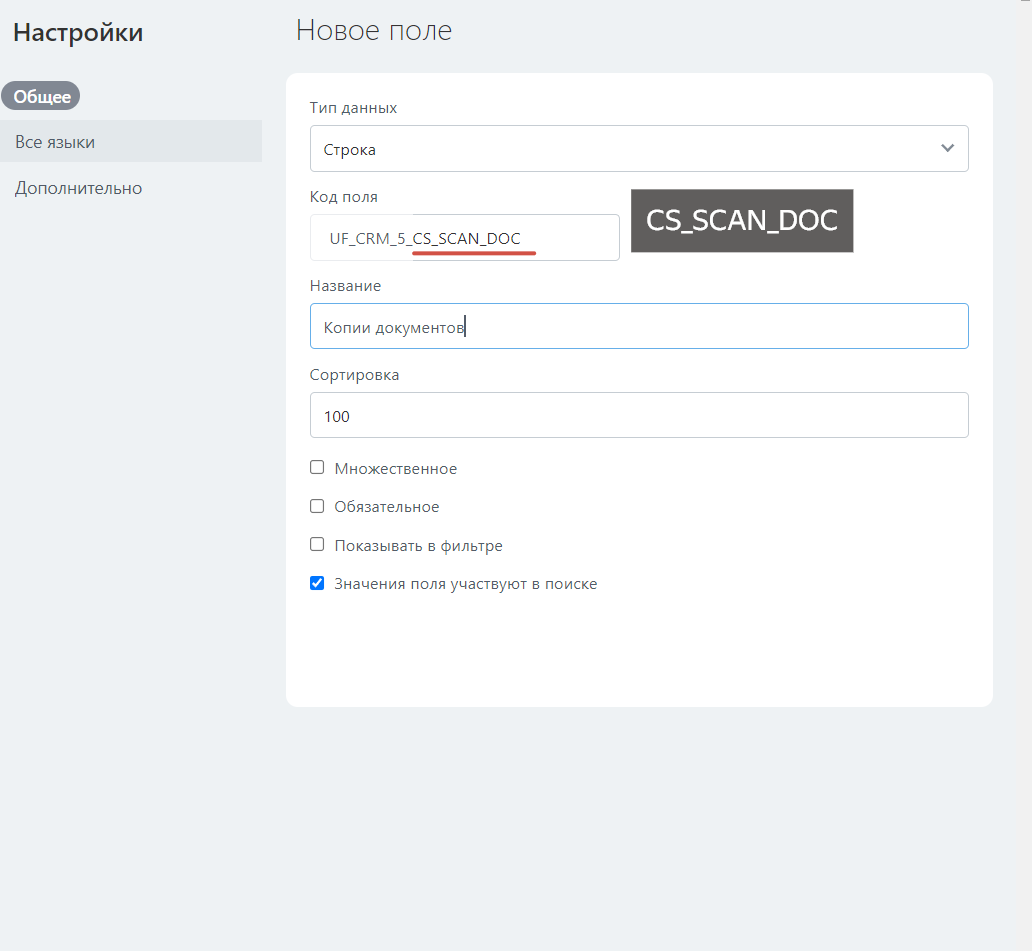Select the Общее settings tab

tap(41, 97)
